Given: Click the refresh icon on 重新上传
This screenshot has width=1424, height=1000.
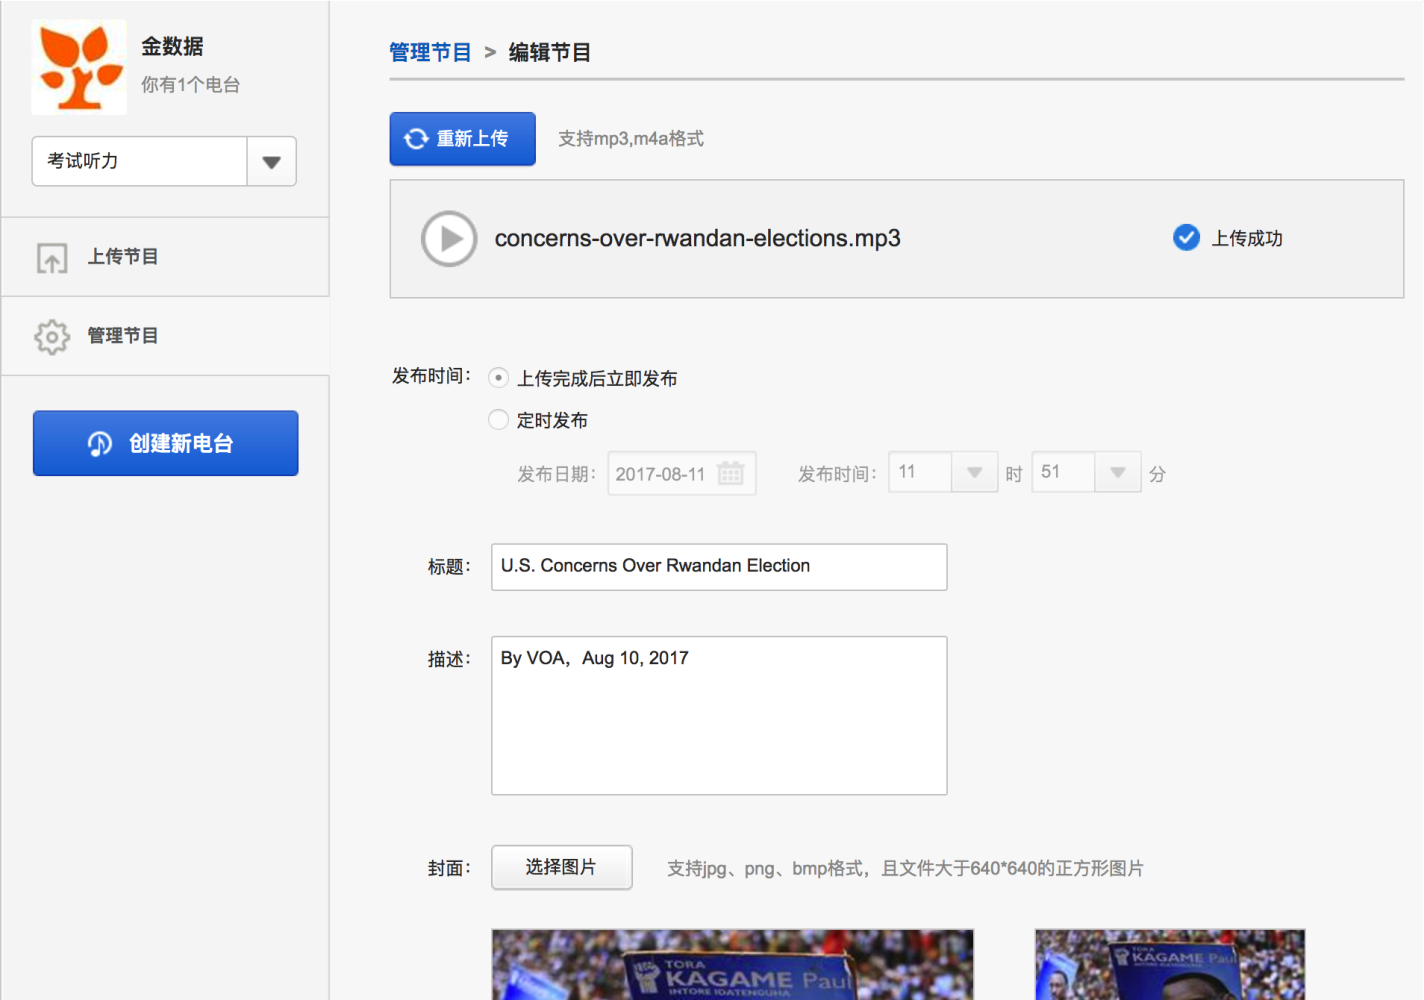Looking at the screenshot, I should (416, 139).
